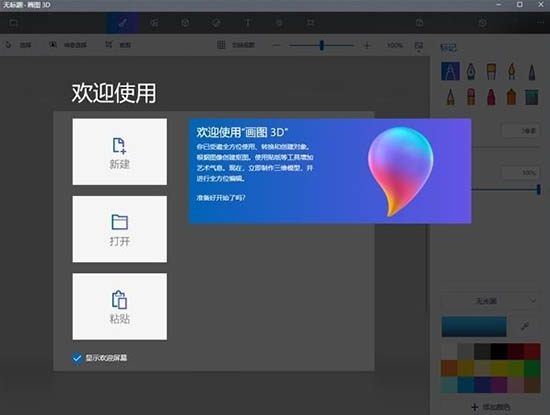This screenshot has width=550, height=415.
Task: Select the Fill bucket tool
Action: pyautogui.click(x=532, y=97)
